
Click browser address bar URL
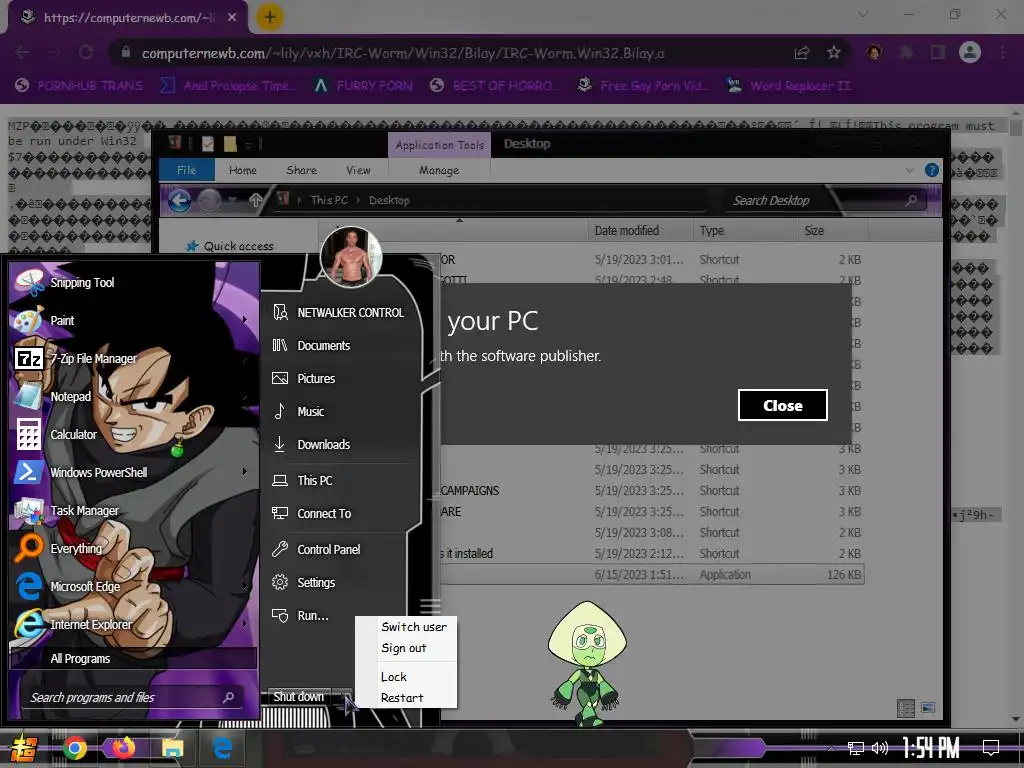click(402, 54)
